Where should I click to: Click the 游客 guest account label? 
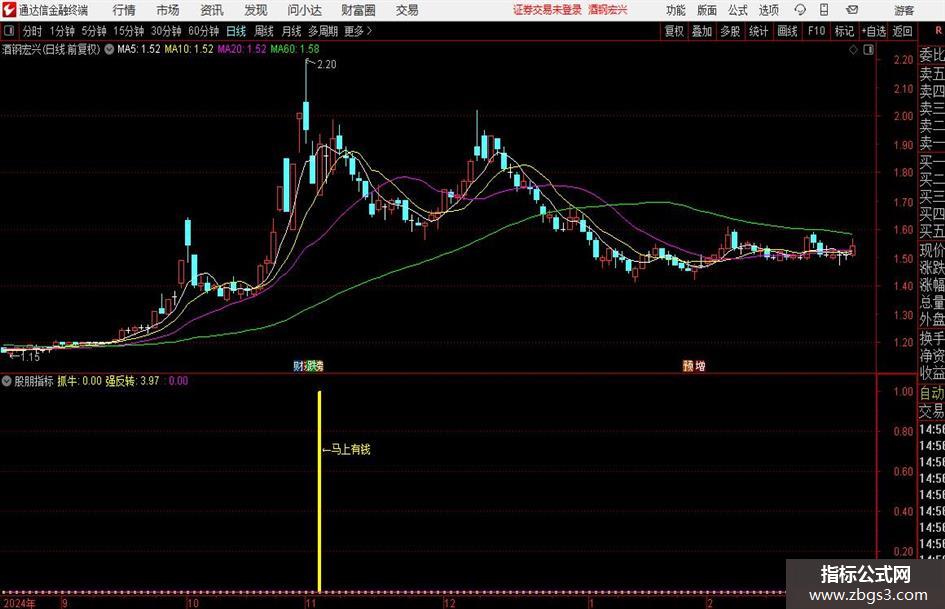coord(903,10)
